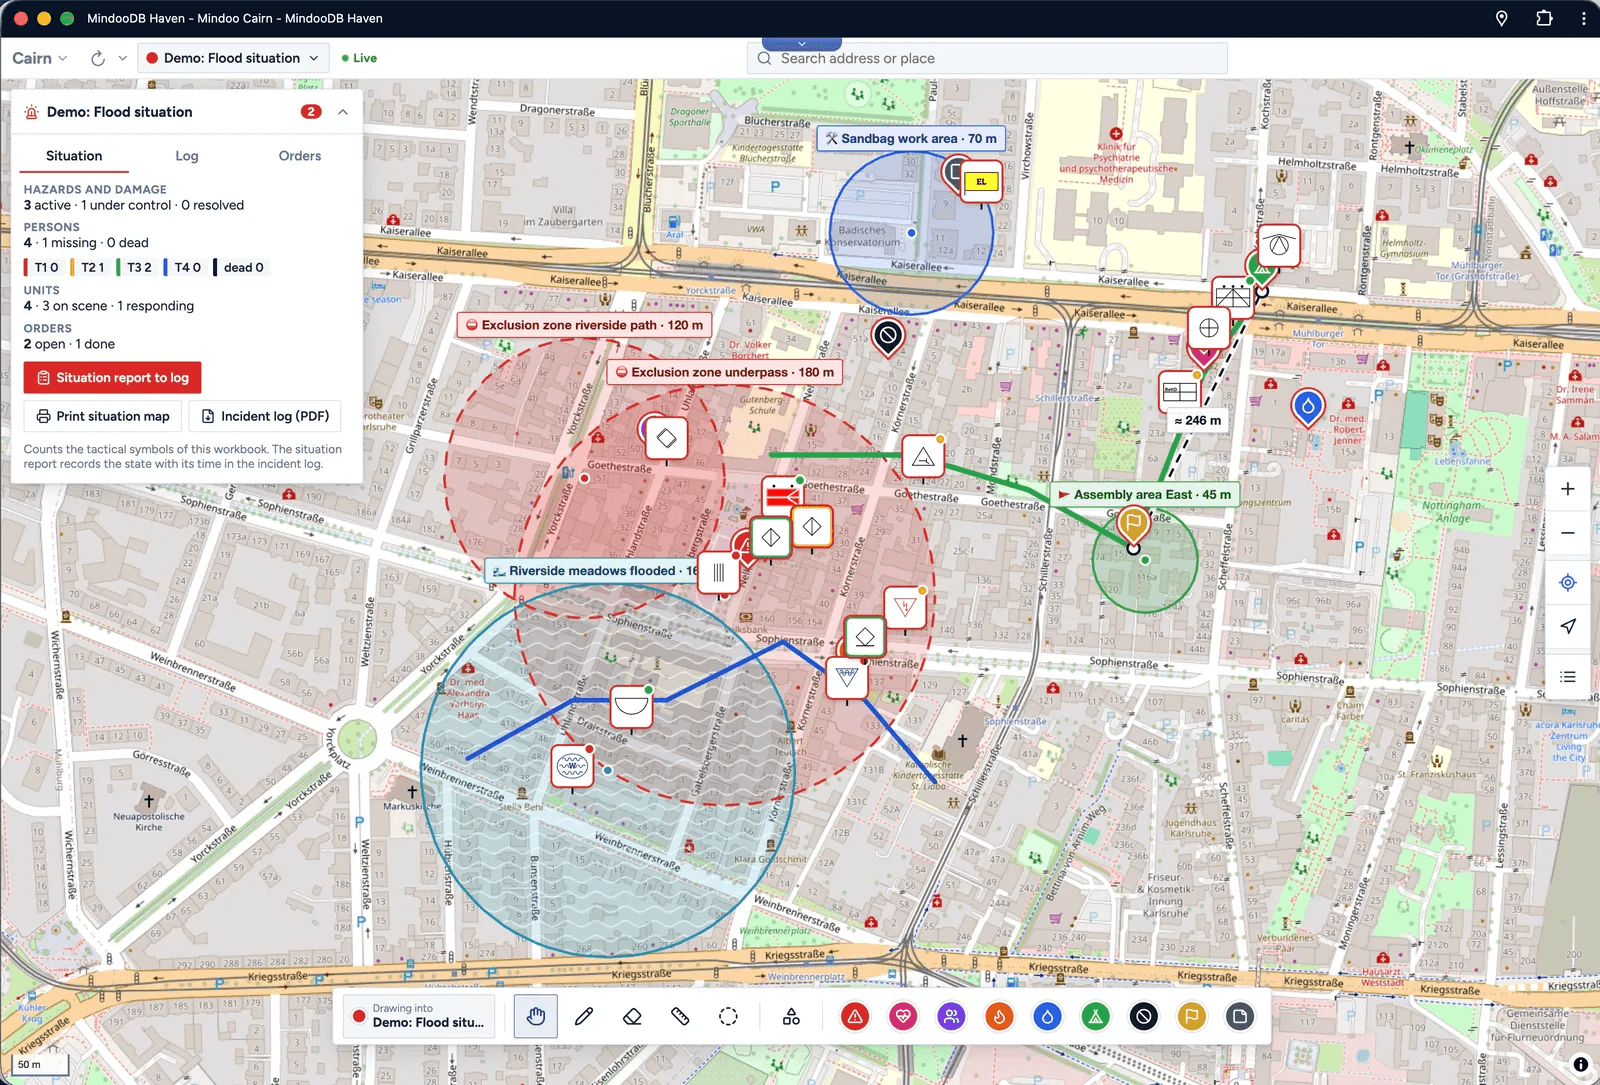
Task: Click the Sandbag work area label
Action: pyautogui.click(x=911, y=139)
